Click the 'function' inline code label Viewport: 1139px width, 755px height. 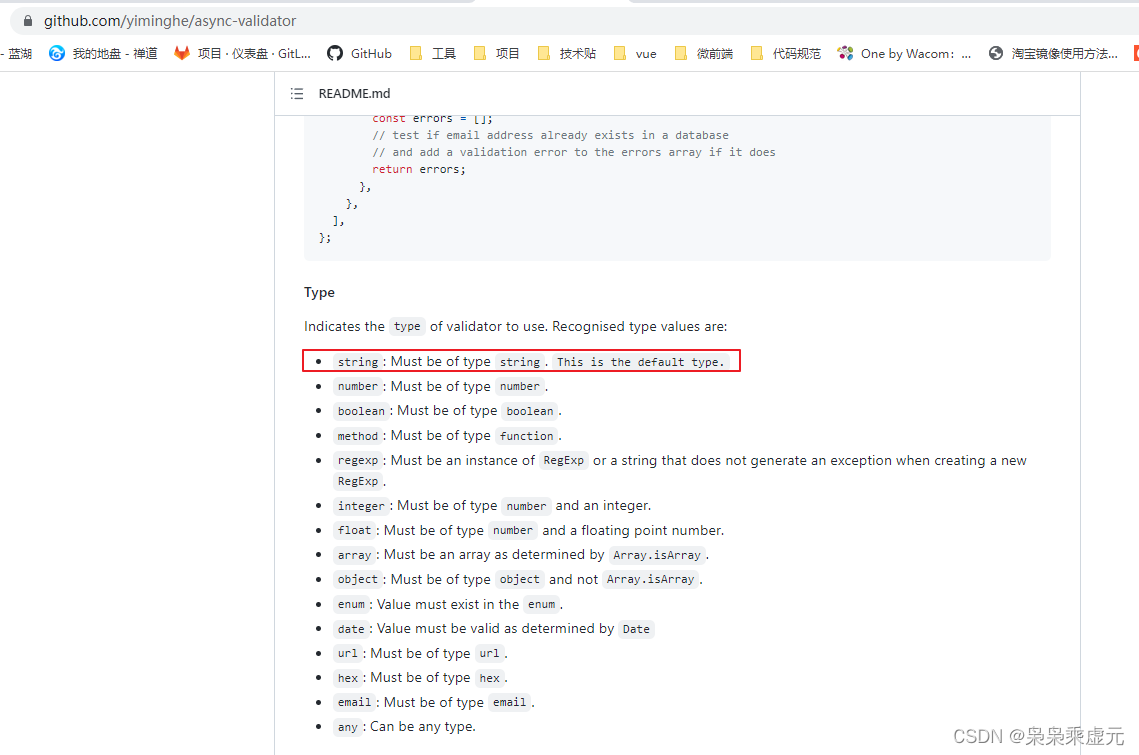pyautogui.click(x=527, y=436)
